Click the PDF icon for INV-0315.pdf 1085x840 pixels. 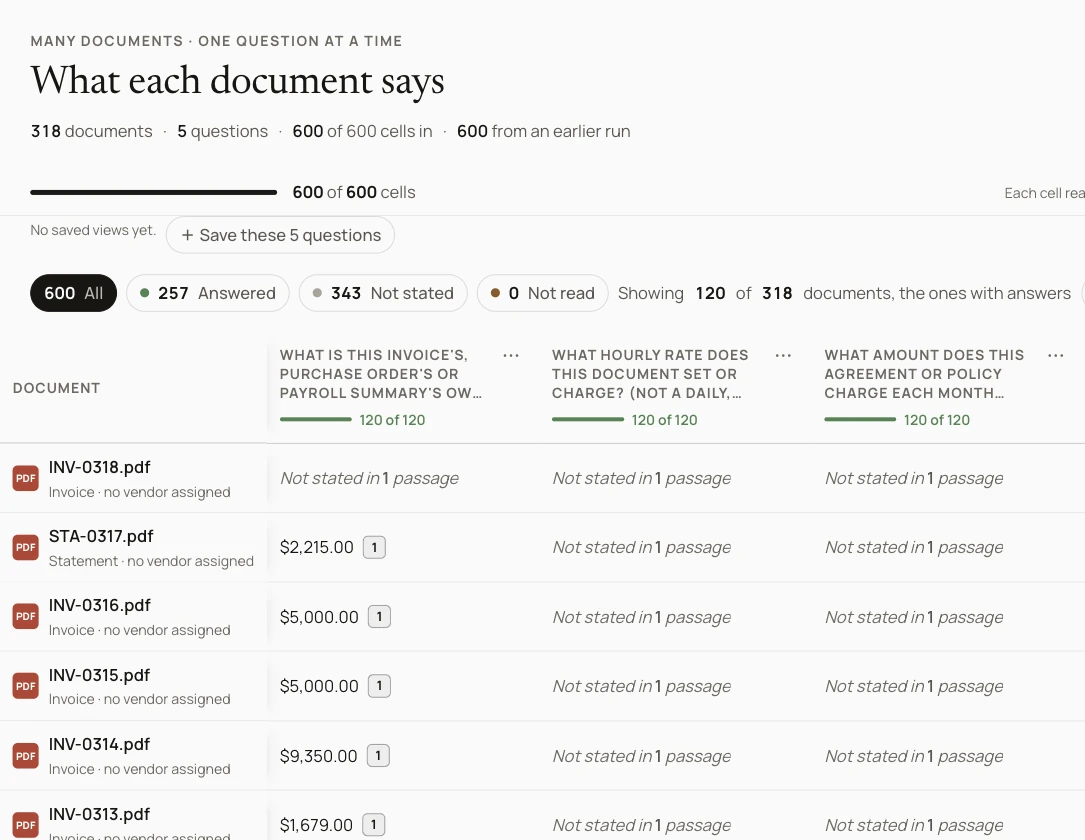pyautogui.click(x=26, y=686)
